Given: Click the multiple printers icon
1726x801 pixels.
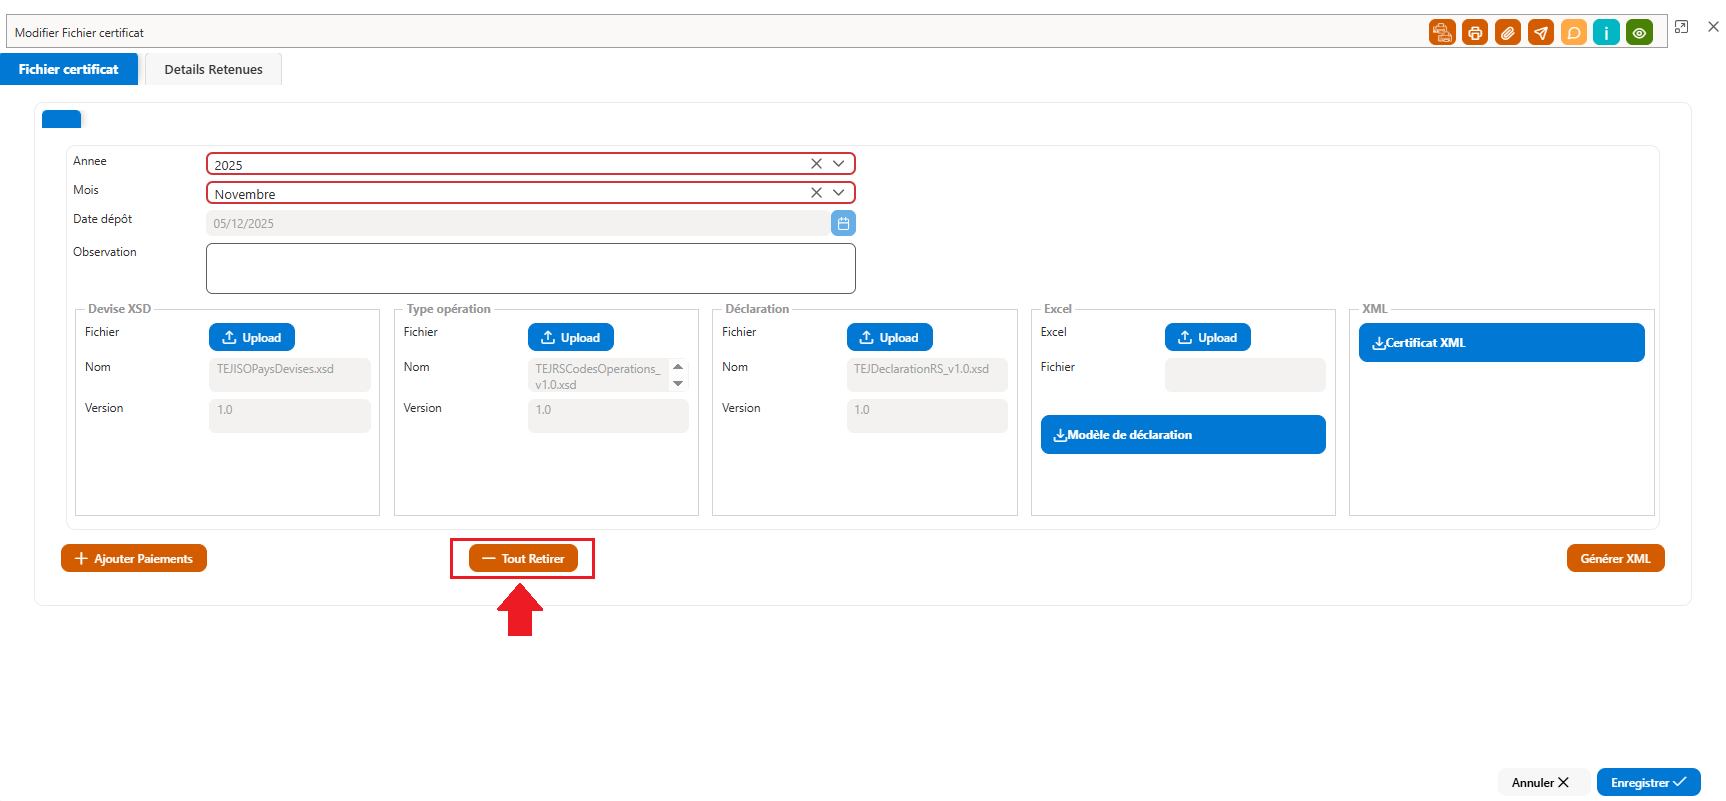Looking at the screenshot, I should click(1442, 33).
